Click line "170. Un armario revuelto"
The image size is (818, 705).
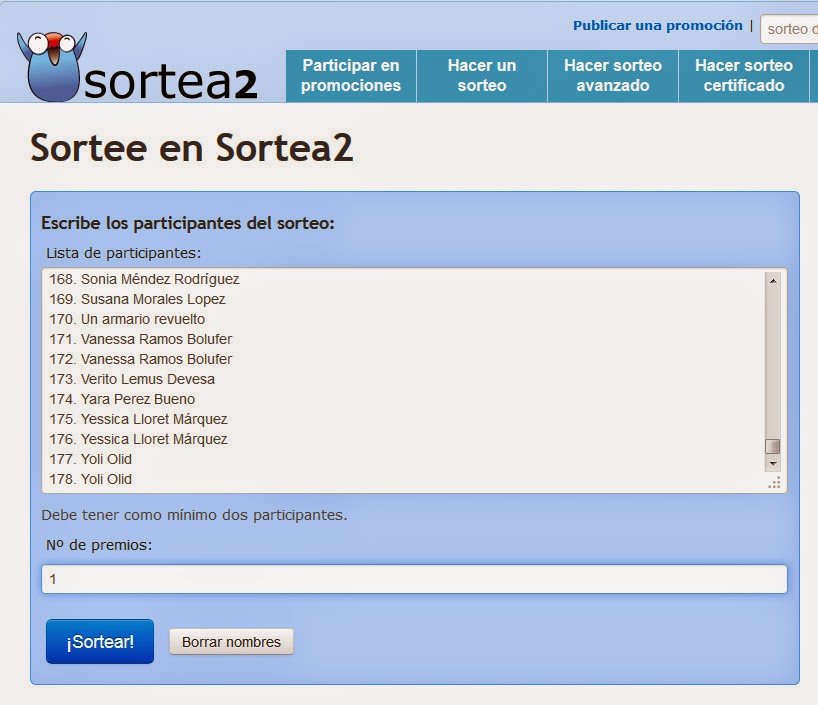[127, 319]
